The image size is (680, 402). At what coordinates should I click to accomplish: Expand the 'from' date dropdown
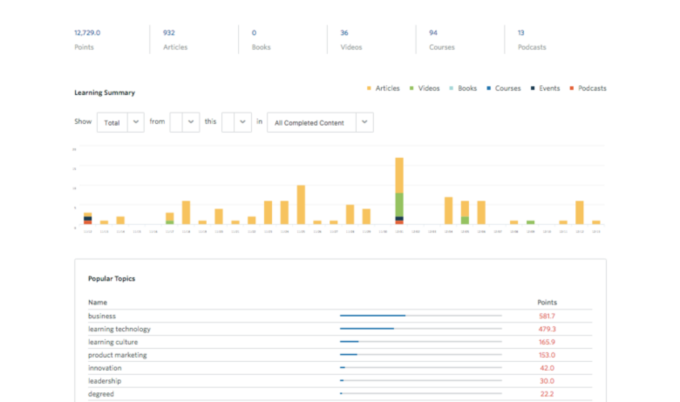pos(184,122)
